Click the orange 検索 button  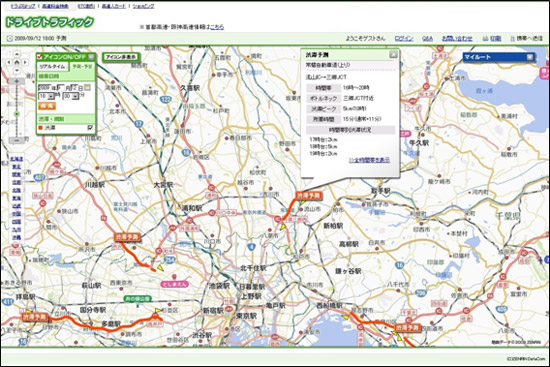[47, 106]
